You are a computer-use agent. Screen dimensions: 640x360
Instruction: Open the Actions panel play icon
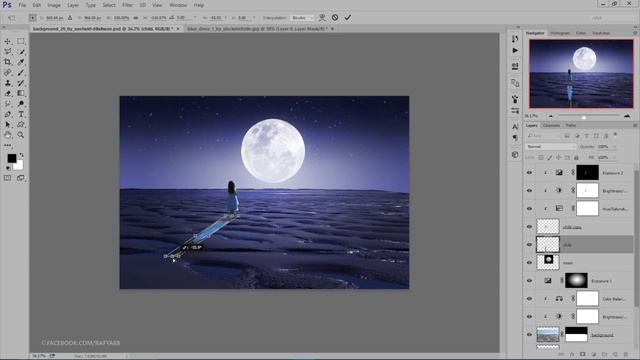515,51
